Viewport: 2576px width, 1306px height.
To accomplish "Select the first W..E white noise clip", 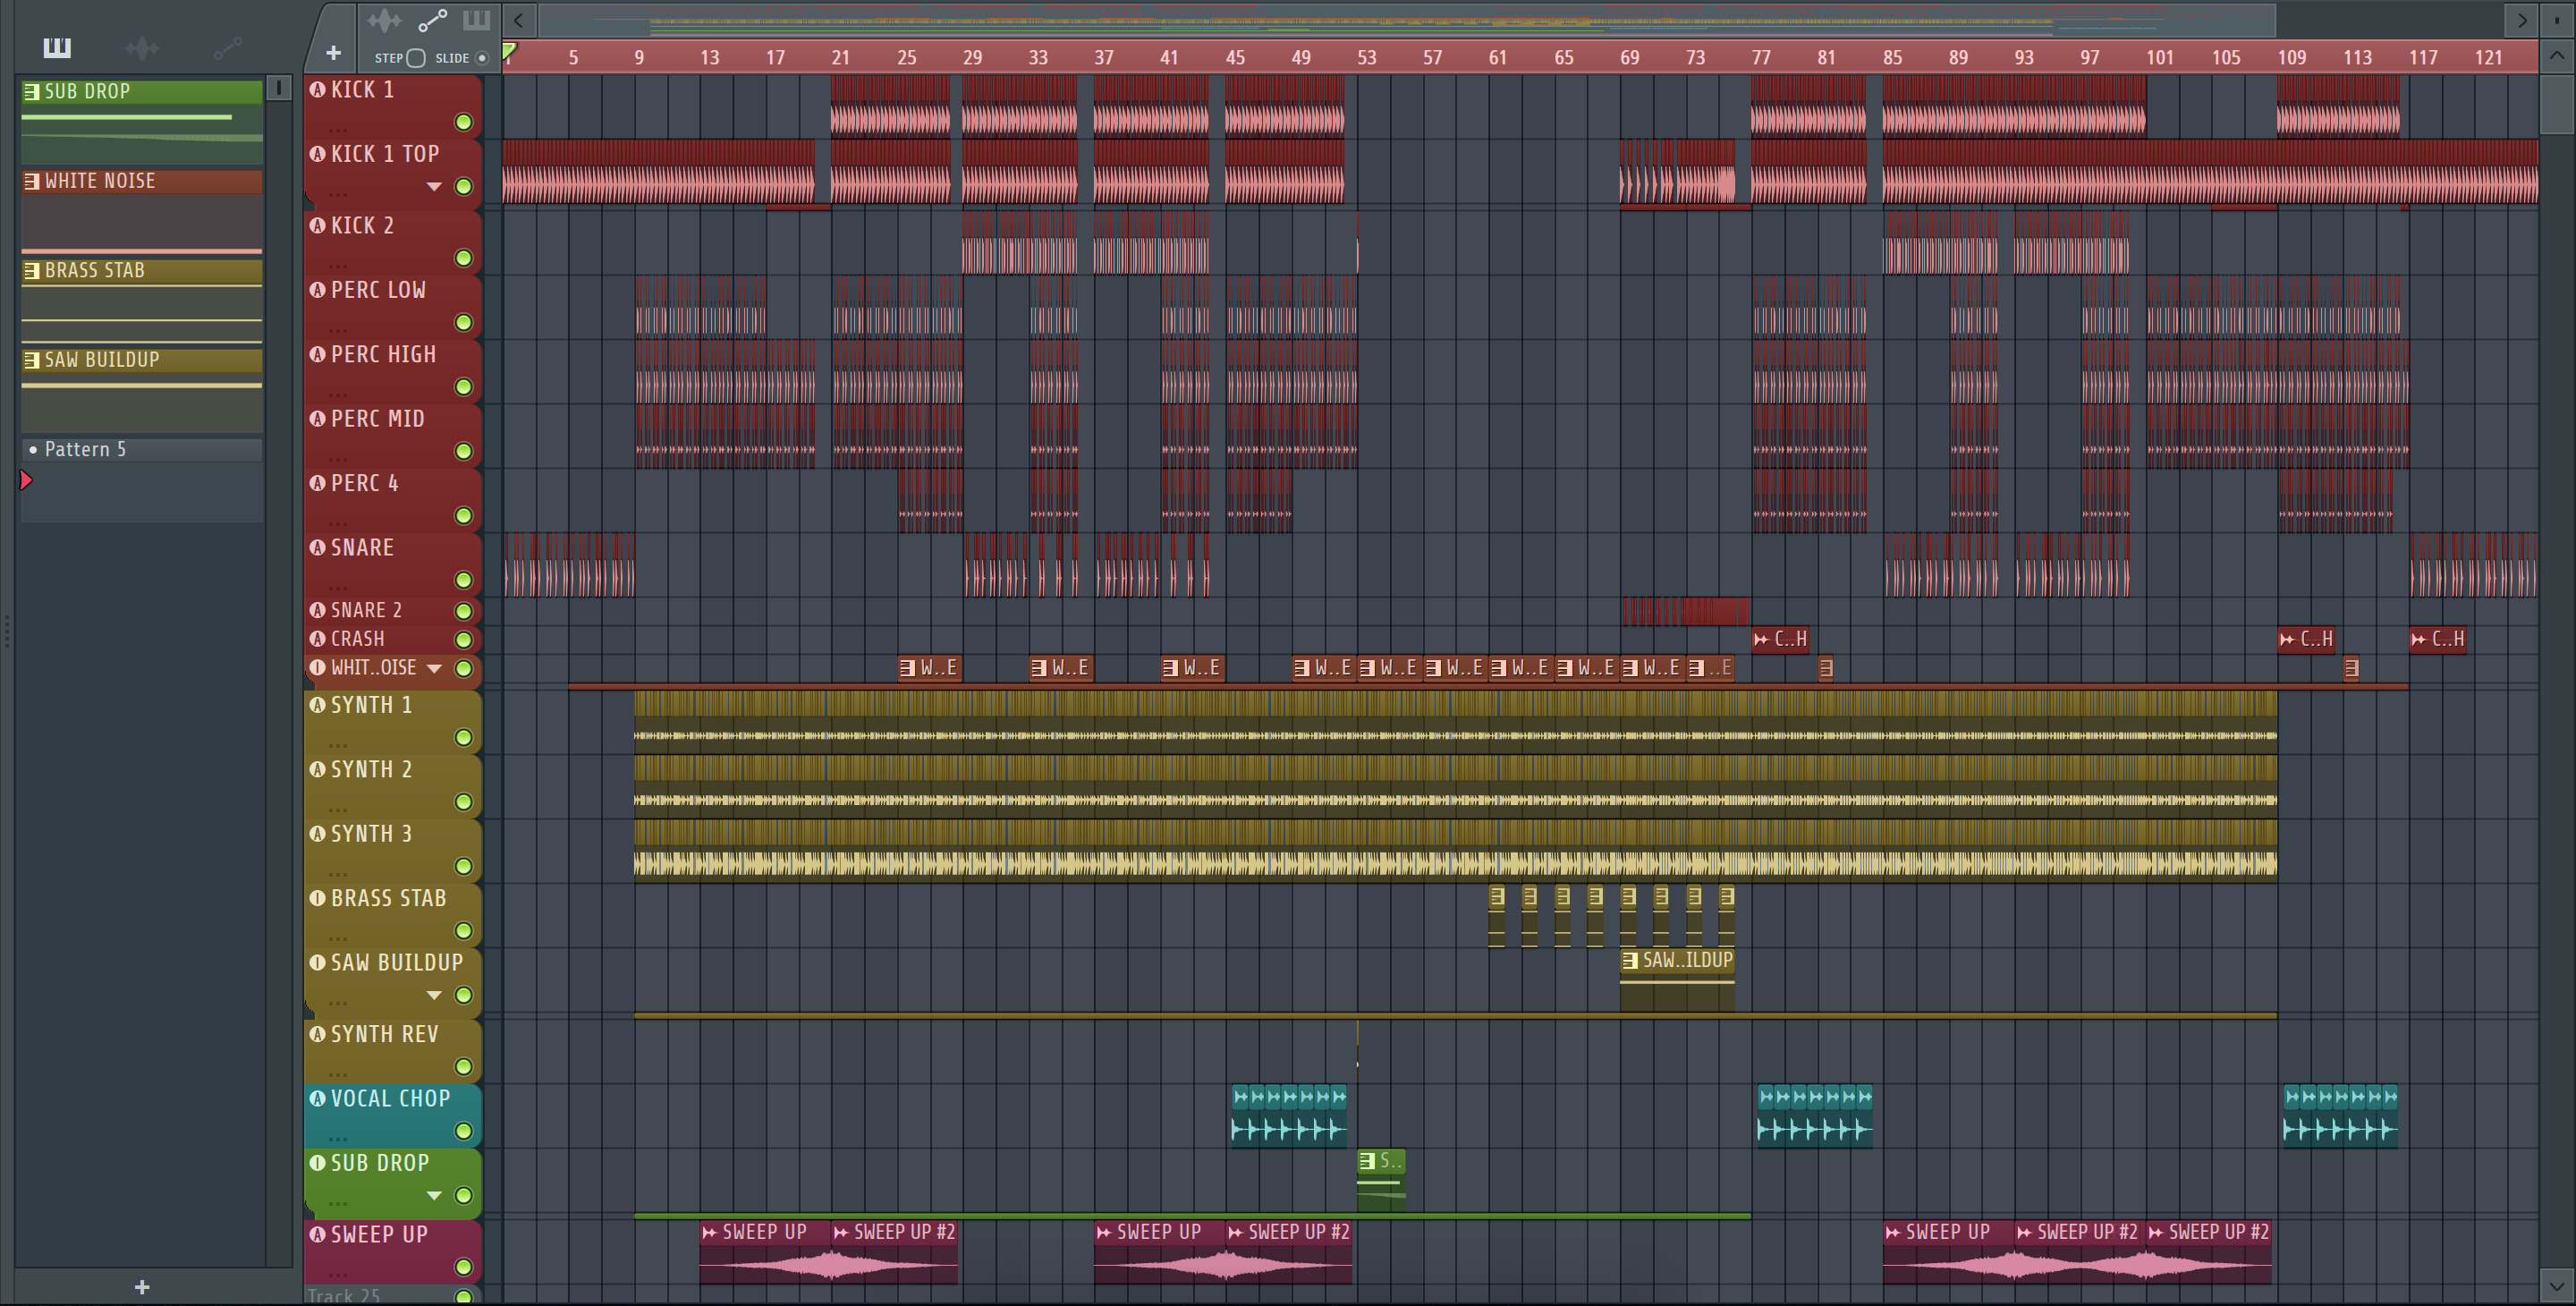I will pyautogui.click(x=930, y=668).
